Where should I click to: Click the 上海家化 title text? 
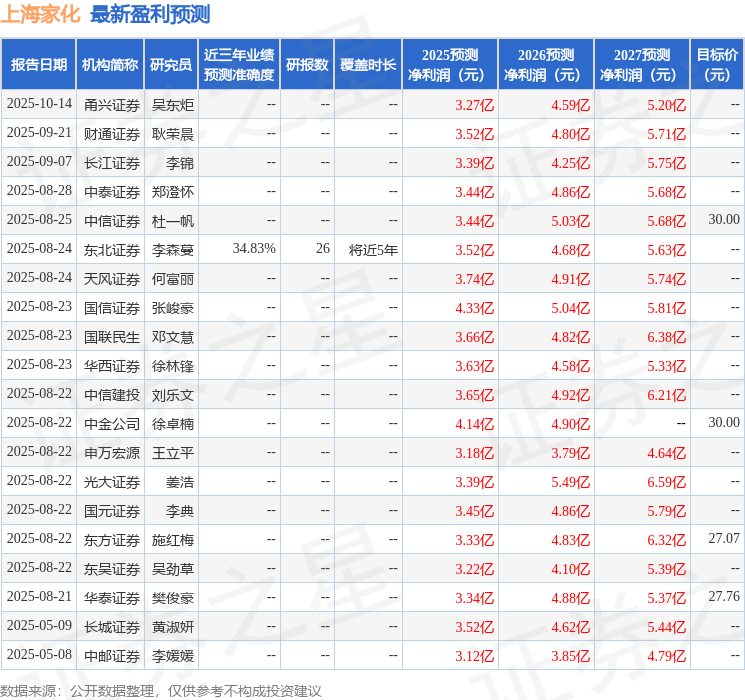tap(40, 14)
